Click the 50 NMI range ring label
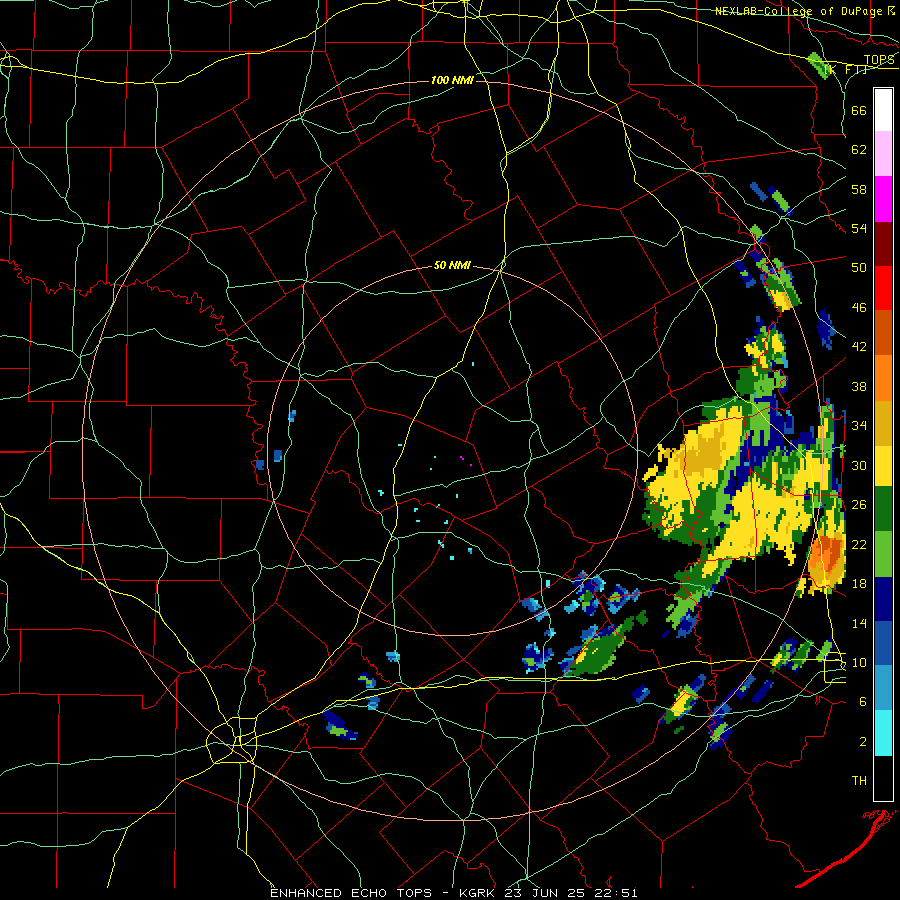Screen dimensions: 900x900 452,265
